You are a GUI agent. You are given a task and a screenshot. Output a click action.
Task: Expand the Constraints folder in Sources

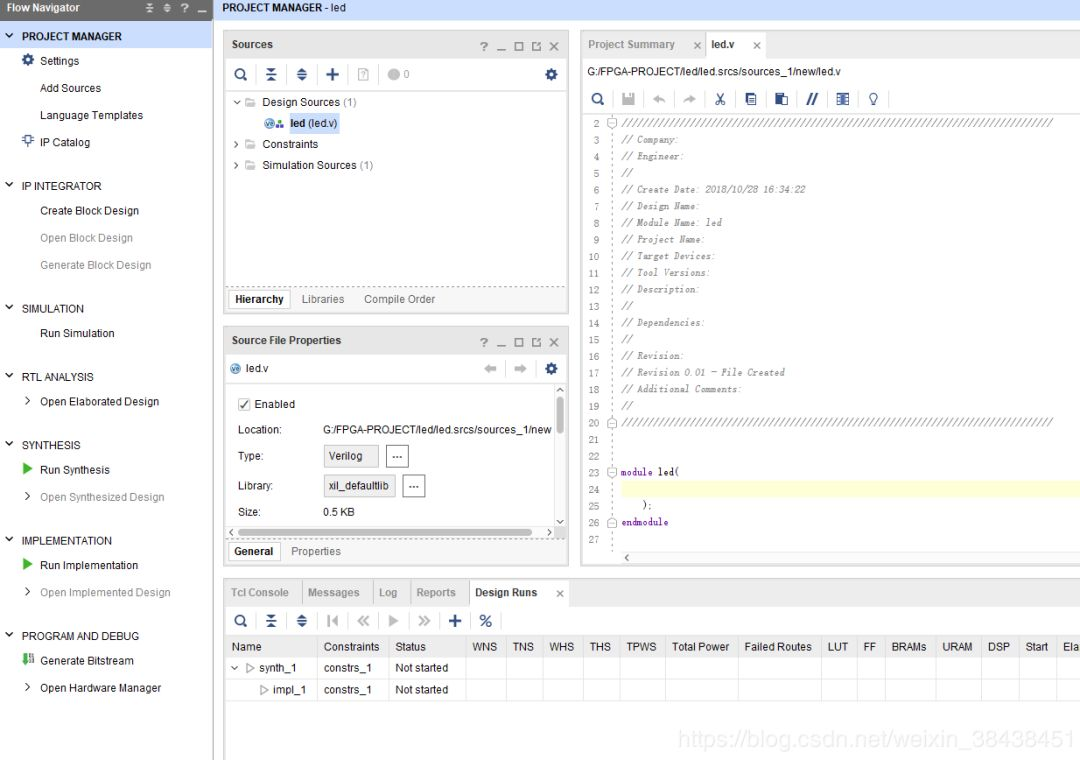click(x=237, y=144)
